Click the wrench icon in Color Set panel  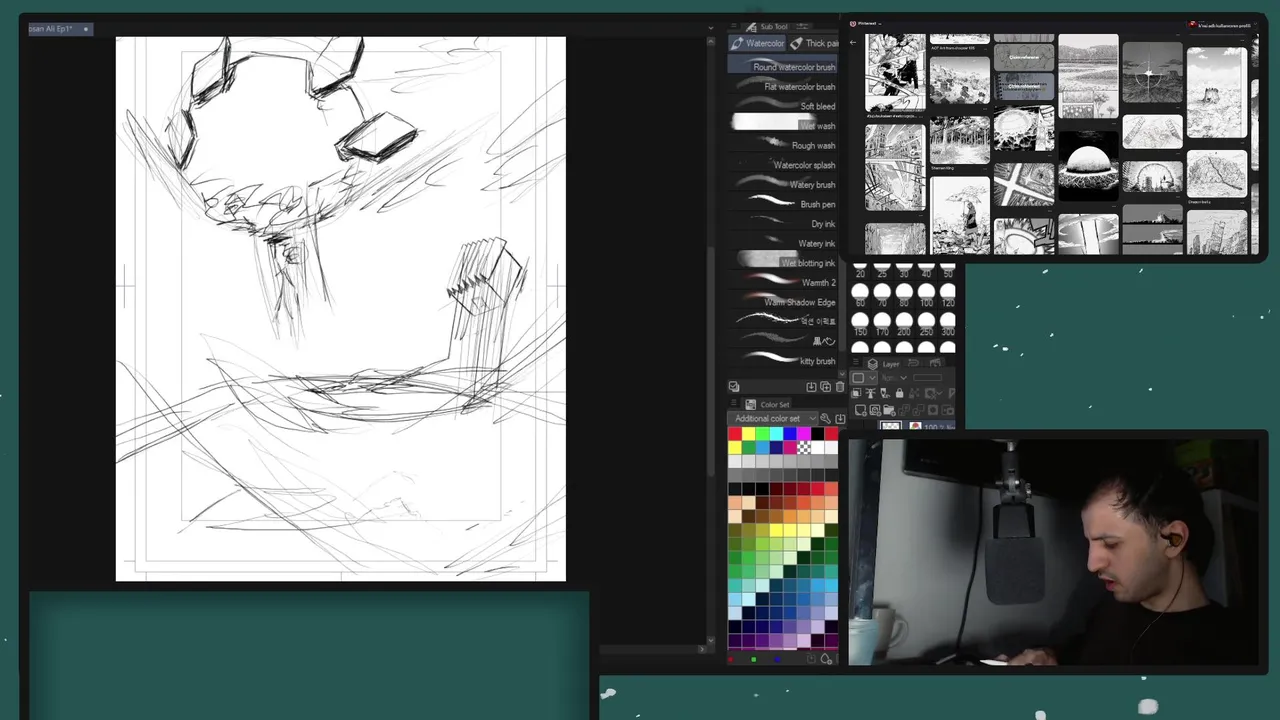826,418
